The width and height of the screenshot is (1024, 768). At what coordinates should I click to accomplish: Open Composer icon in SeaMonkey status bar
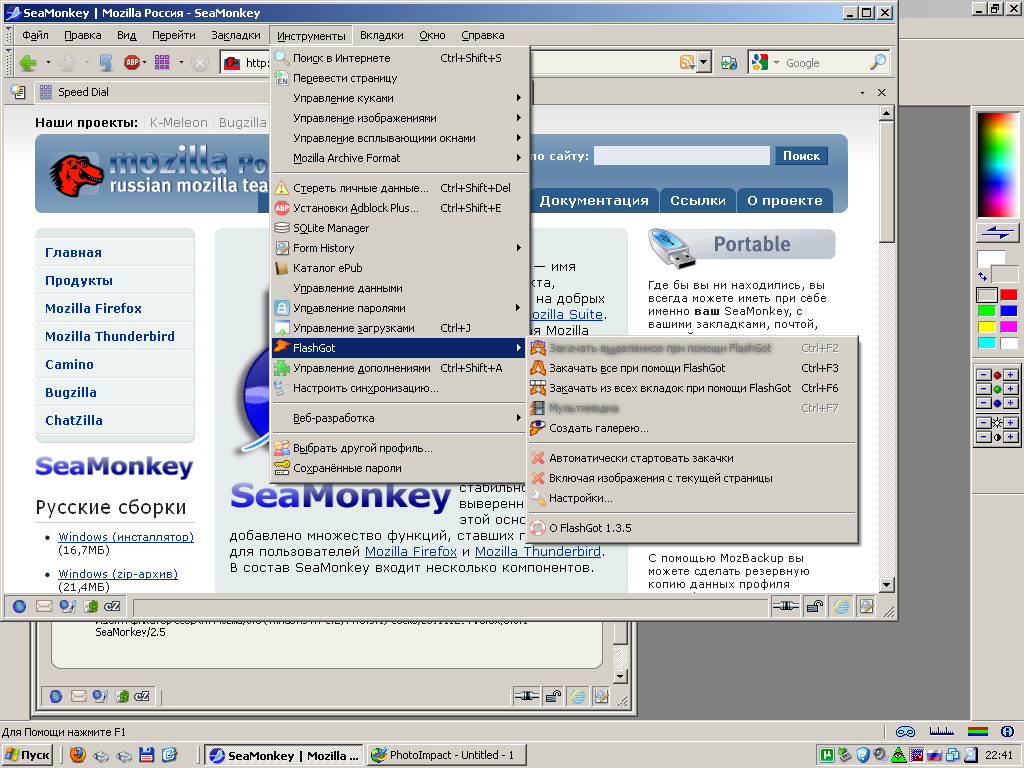click(67, 607)
